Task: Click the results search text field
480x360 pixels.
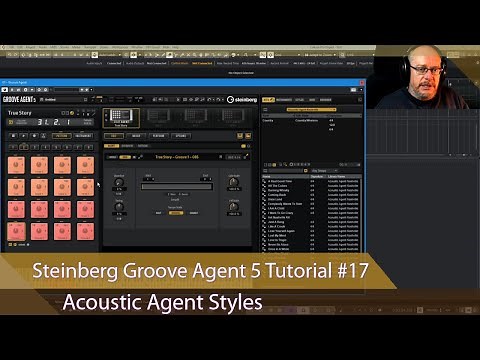Action: [x=286, y=171]
